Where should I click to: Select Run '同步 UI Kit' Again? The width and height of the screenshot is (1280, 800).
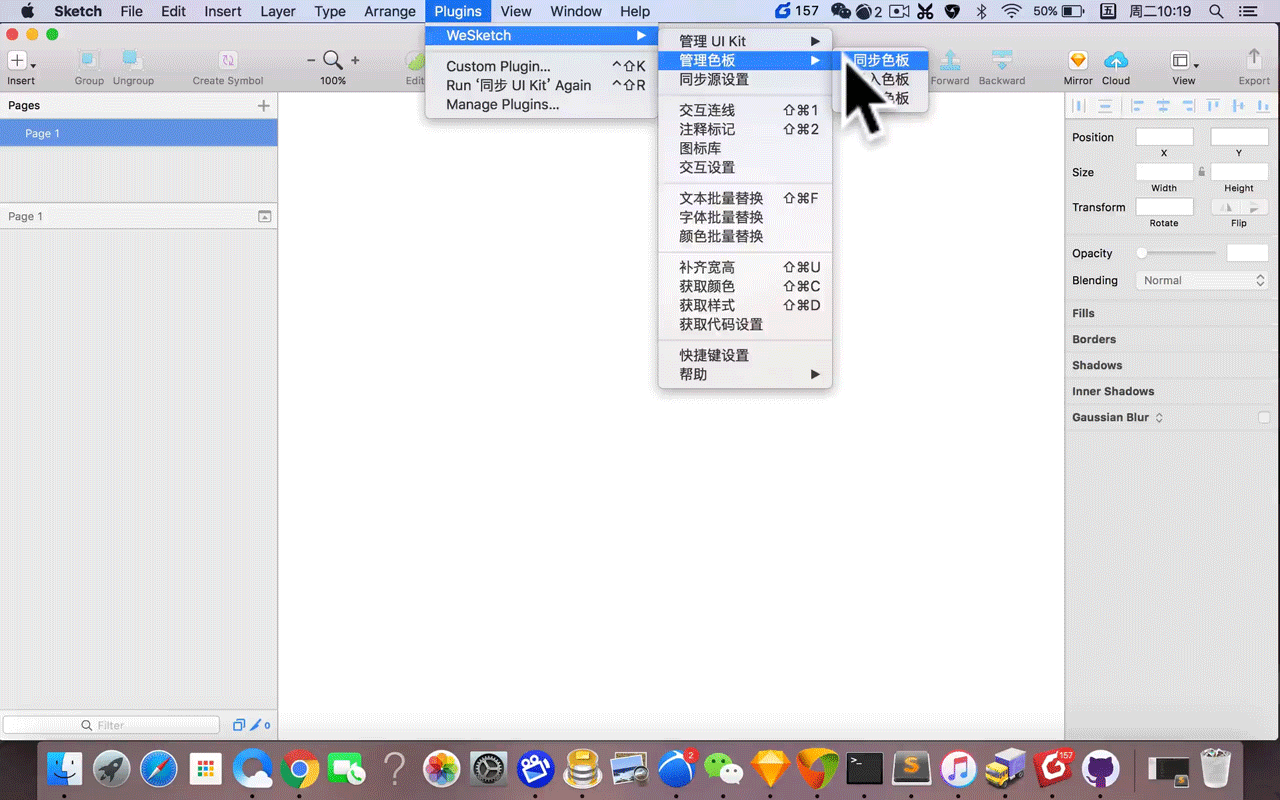pyautogui.click(x=541, y=85)
